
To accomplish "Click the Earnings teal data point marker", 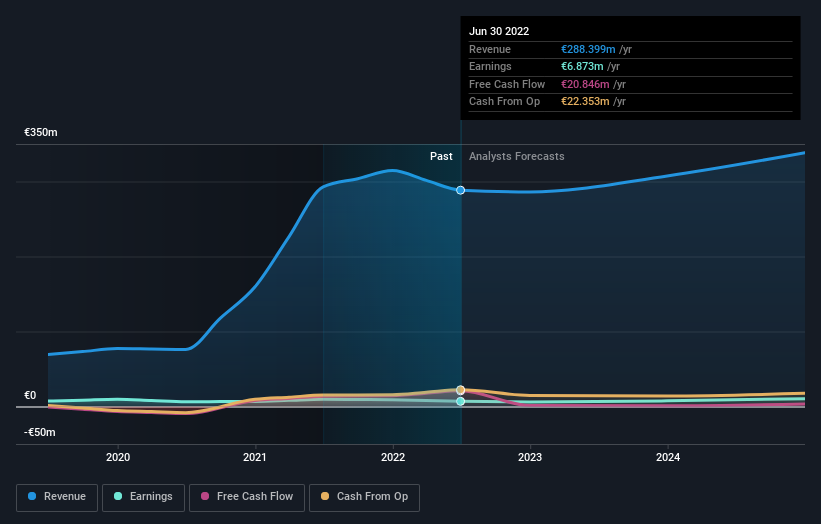I will pos(460,402).
